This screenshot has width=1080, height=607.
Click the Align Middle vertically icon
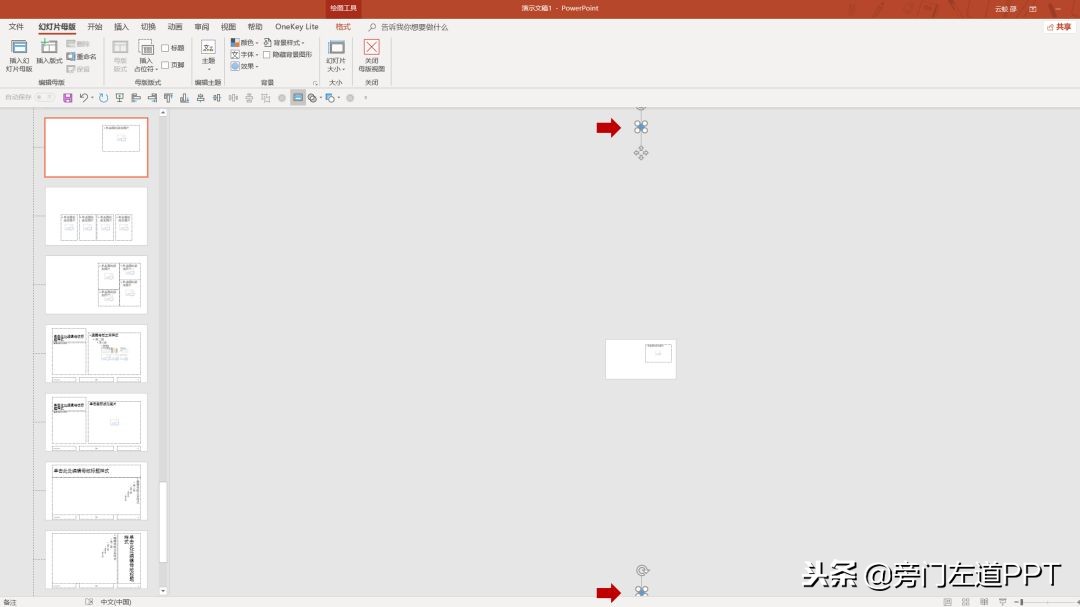217,98
